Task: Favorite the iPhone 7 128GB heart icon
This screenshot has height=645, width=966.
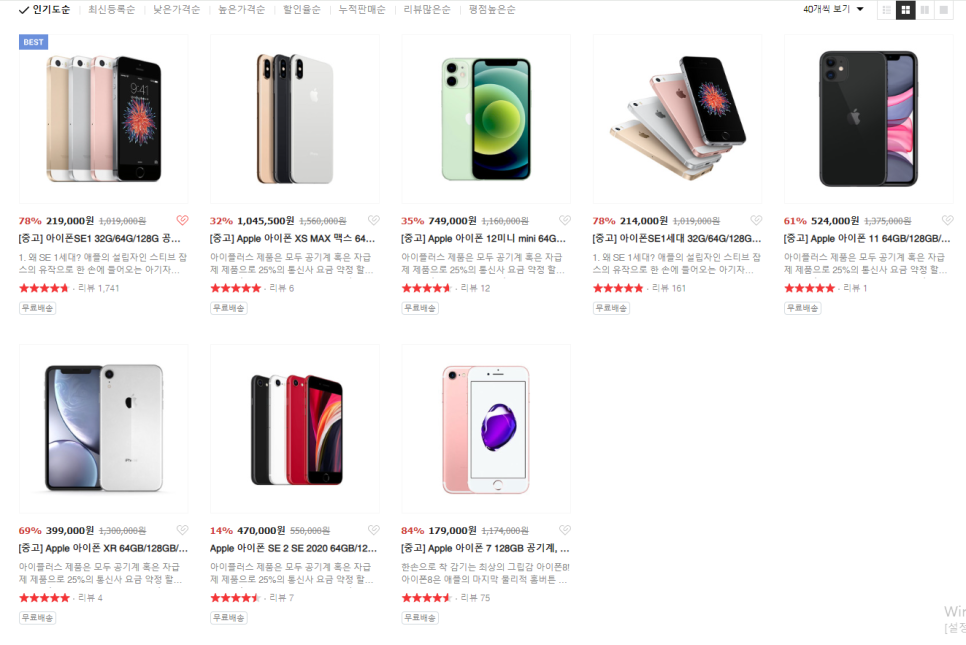Action: coord(565,530)
